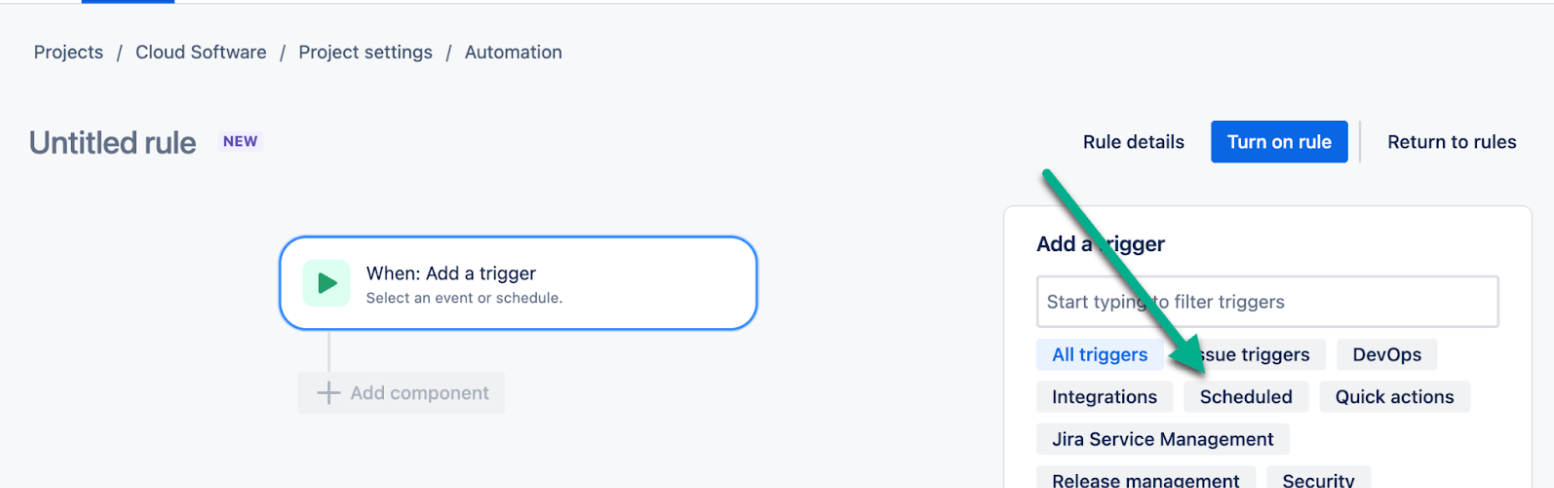Viewport: 1554px width, 488px height.
Task: Choose the Scheduled trigger category
Action: pos(1246,397)
